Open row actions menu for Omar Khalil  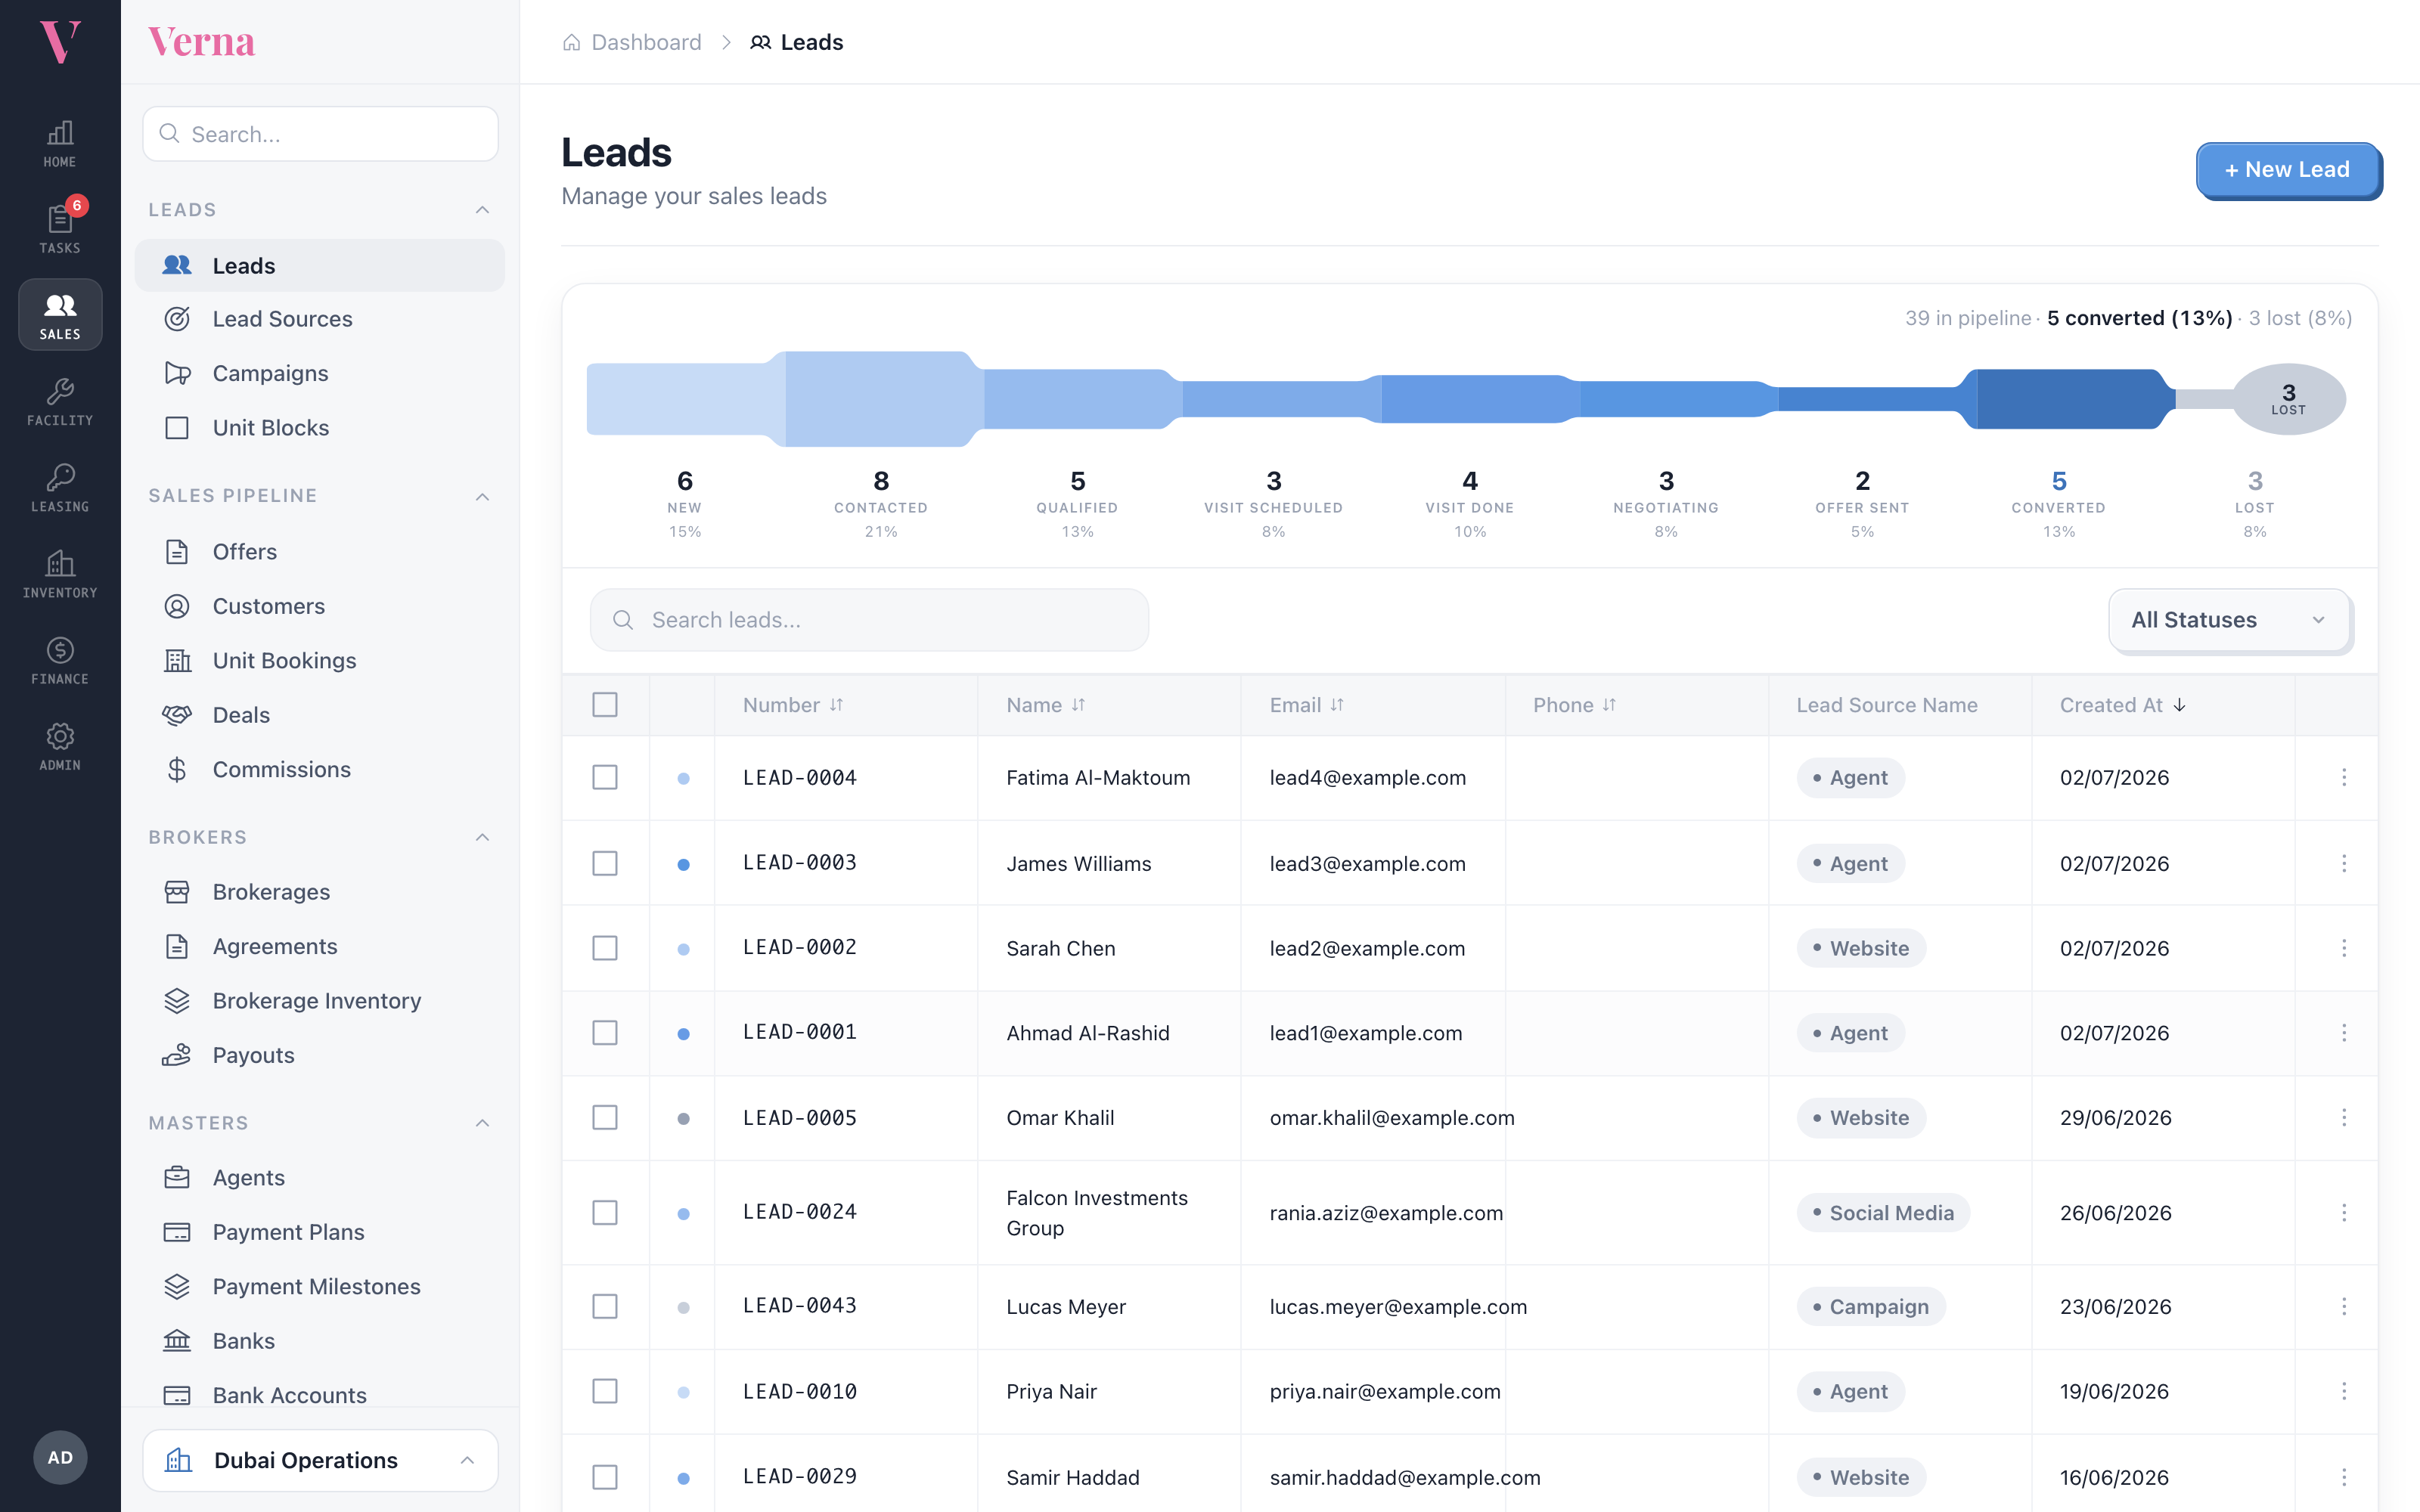[x=2344, y=1117]
